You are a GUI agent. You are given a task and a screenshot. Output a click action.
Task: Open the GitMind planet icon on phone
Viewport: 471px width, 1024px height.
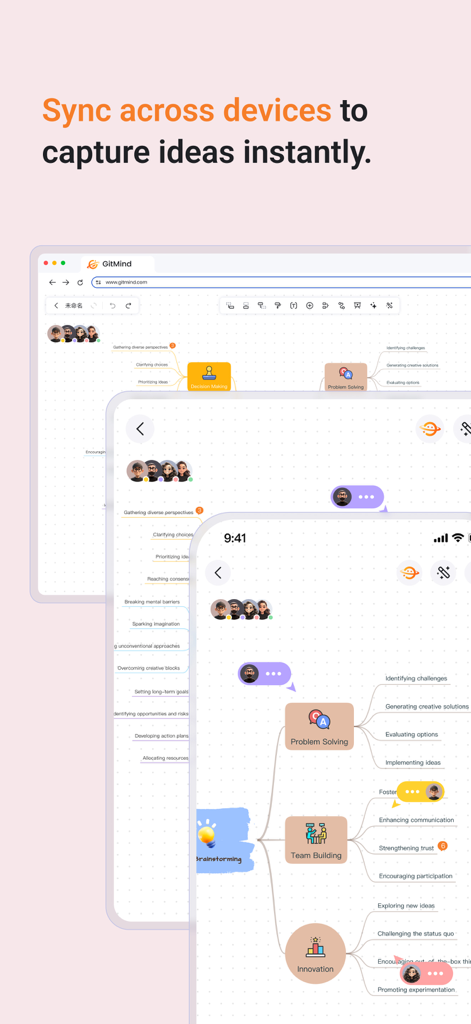click(x=410, y=573)
